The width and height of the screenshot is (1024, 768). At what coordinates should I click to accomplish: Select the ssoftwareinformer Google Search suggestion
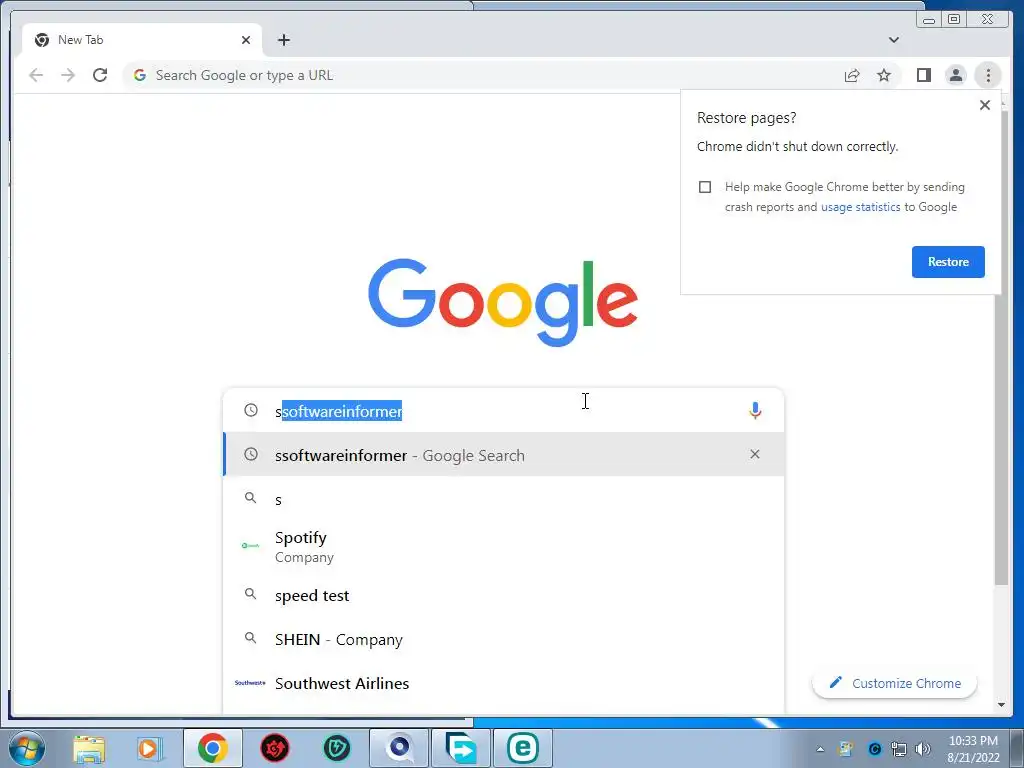504,455
